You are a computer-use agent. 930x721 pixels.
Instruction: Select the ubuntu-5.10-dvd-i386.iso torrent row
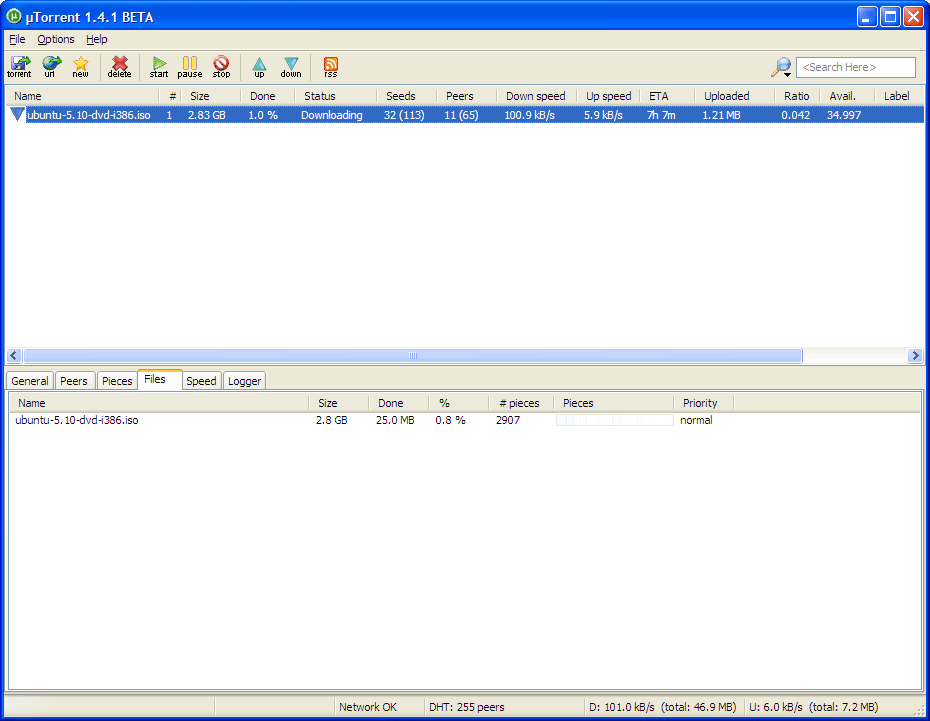click(465, 115)
